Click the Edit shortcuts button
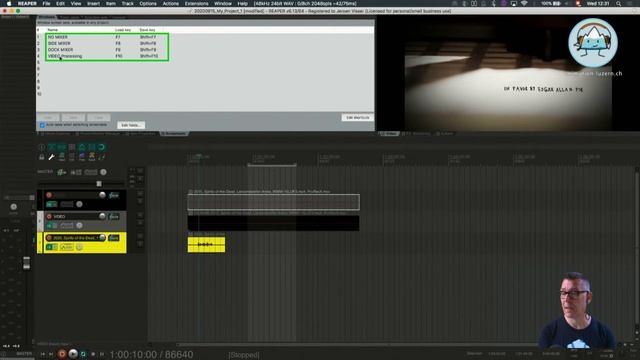The width and height of the screenshot is (640, 360). [x=358, y=118]
